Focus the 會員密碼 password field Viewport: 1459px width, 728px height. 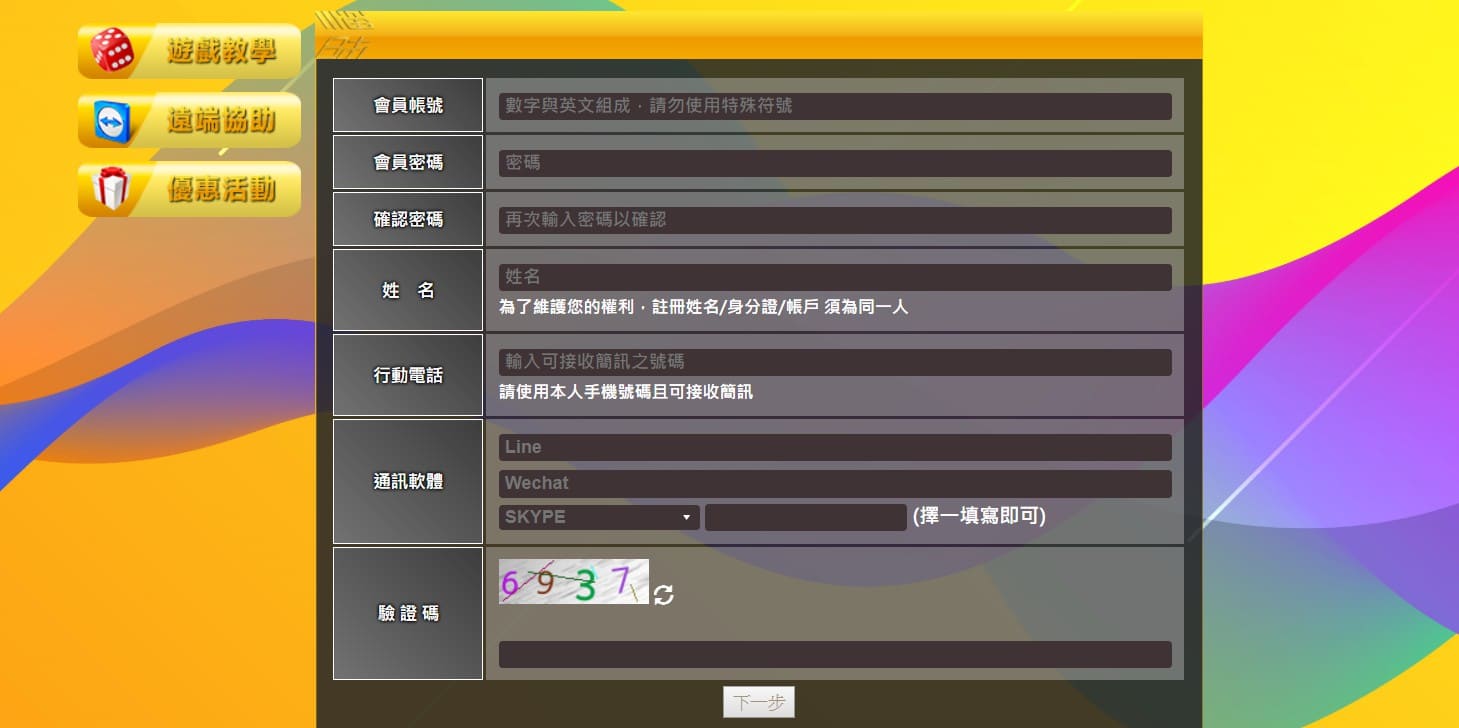tap(835, 163)
